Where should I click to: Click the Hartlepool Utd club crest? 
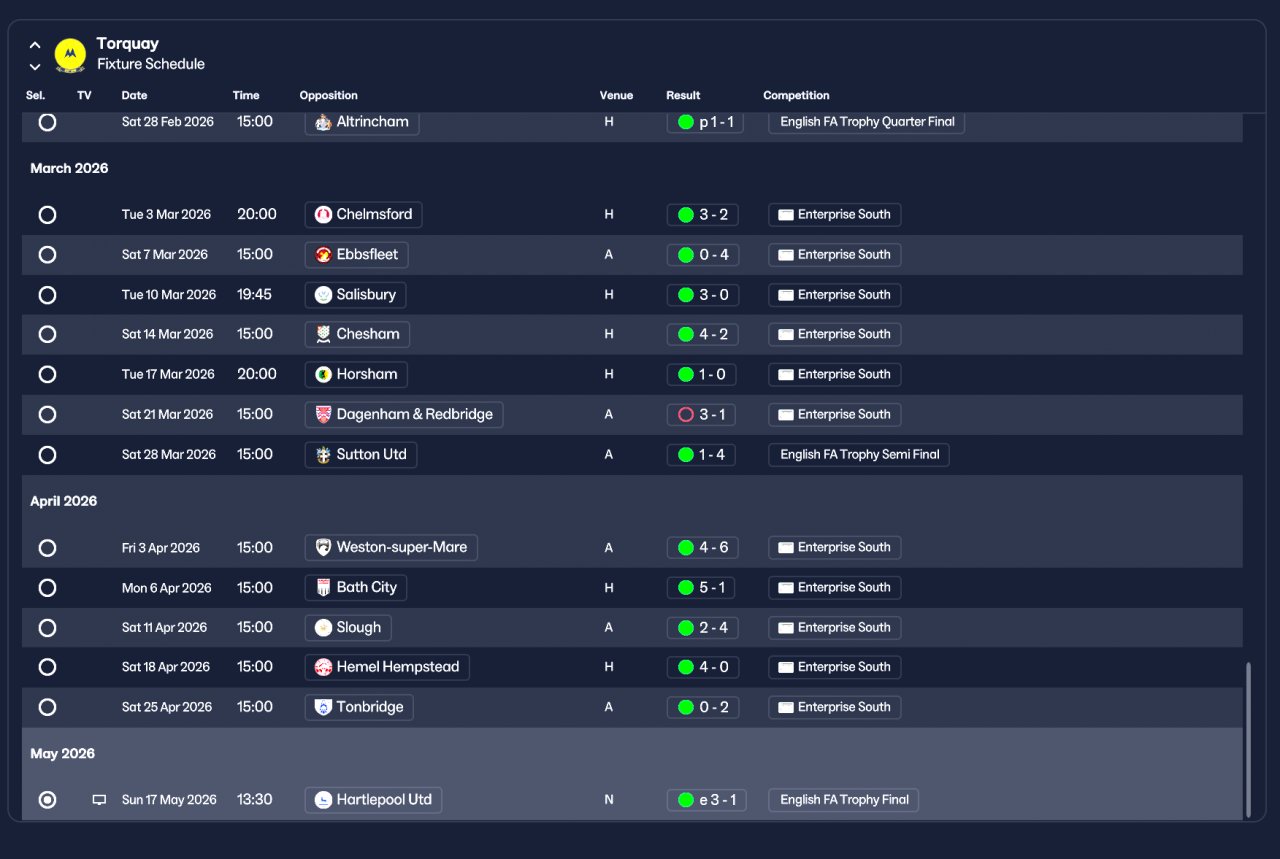[x=323, y=800]
